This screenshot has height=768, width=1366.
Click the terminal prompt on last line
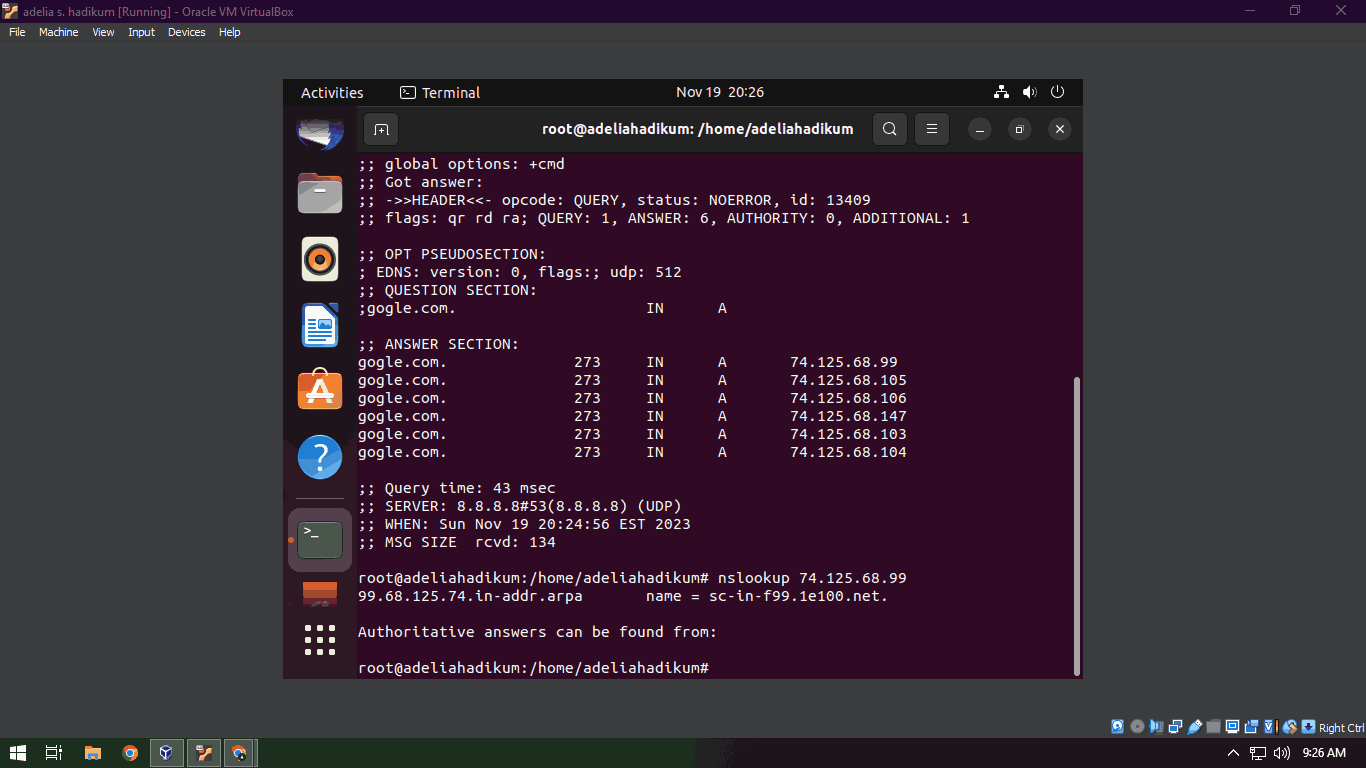pos(533,668)
